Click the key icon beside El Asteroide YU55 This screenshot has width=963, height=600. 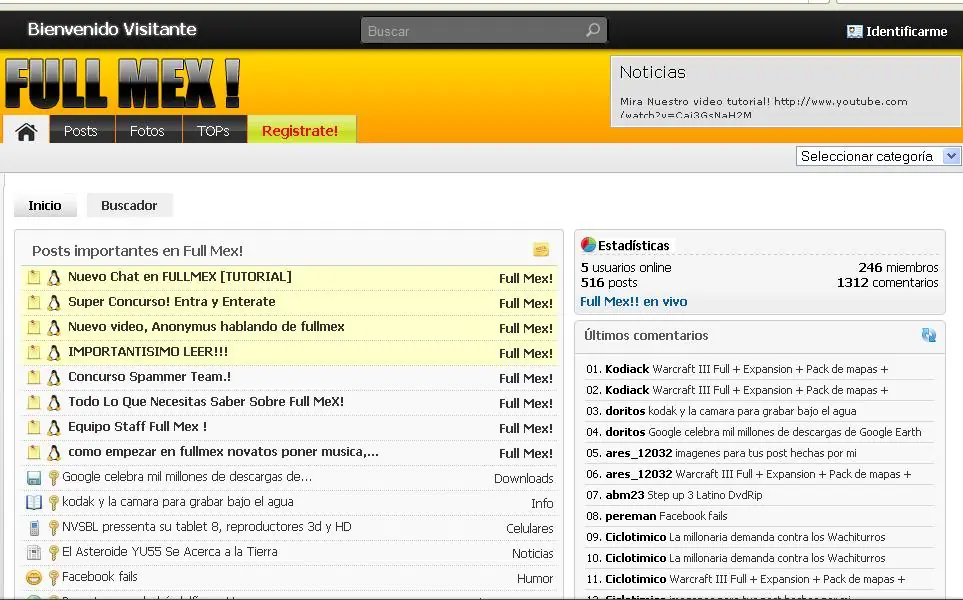(53, 553)
